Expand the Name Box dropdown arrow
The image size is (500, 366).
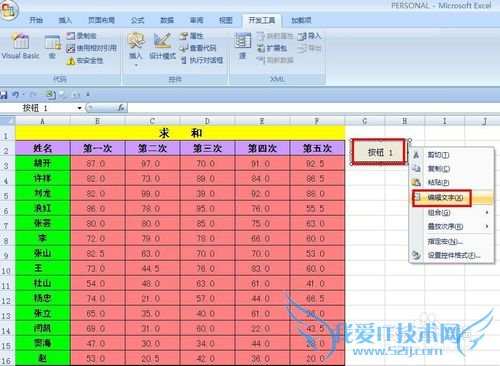79,108
